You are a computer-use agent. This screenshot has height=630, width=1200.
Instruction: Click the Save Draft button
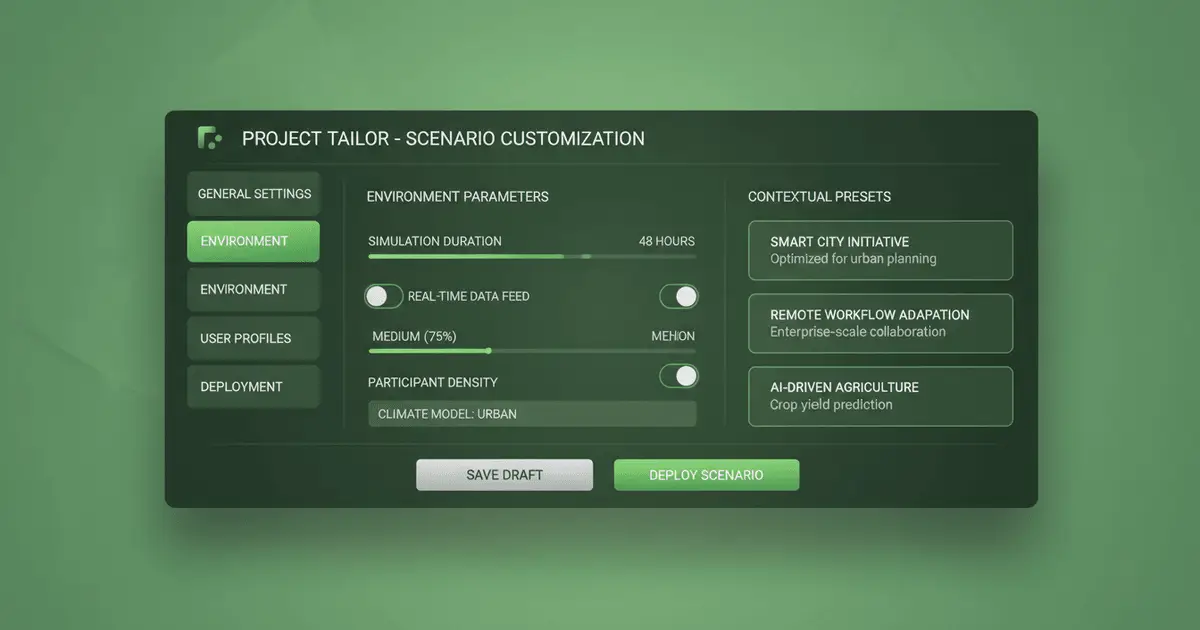[x=504, y=475]
